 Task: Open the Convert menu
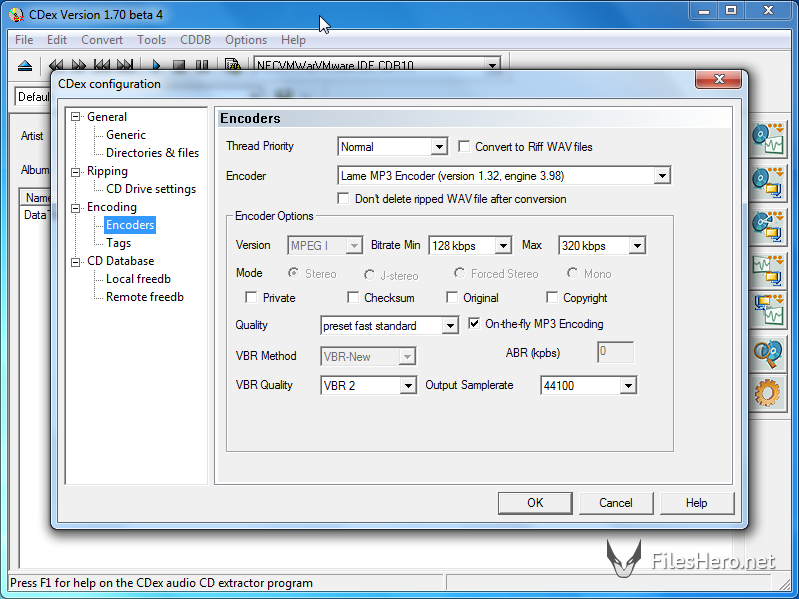click(102, 40)
